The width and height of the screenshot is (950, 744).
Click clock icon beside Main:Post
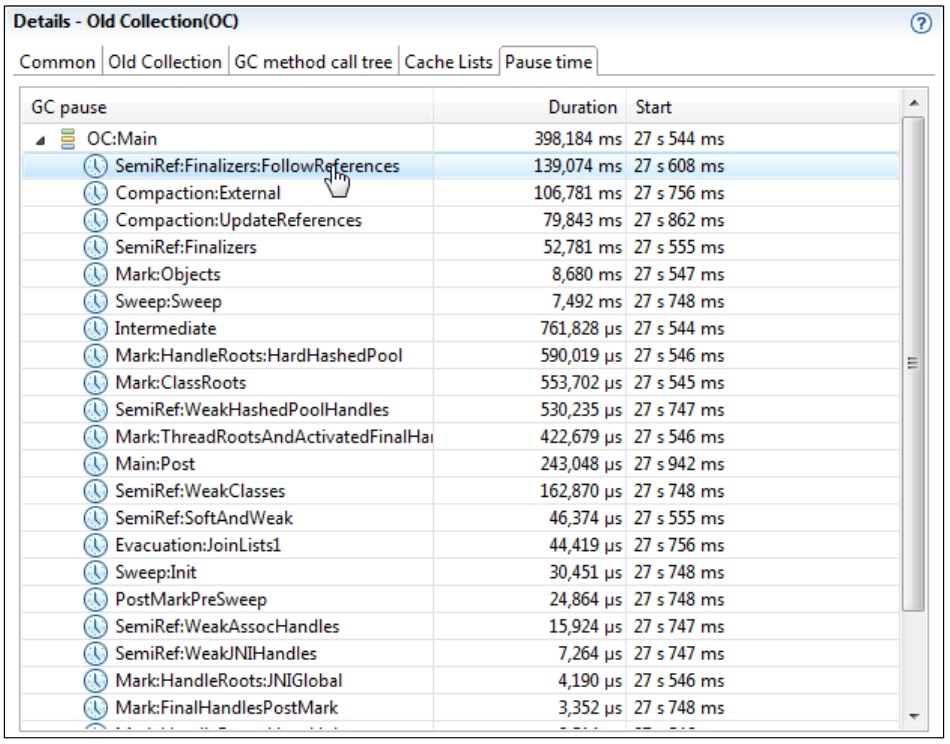pos(95,464)
